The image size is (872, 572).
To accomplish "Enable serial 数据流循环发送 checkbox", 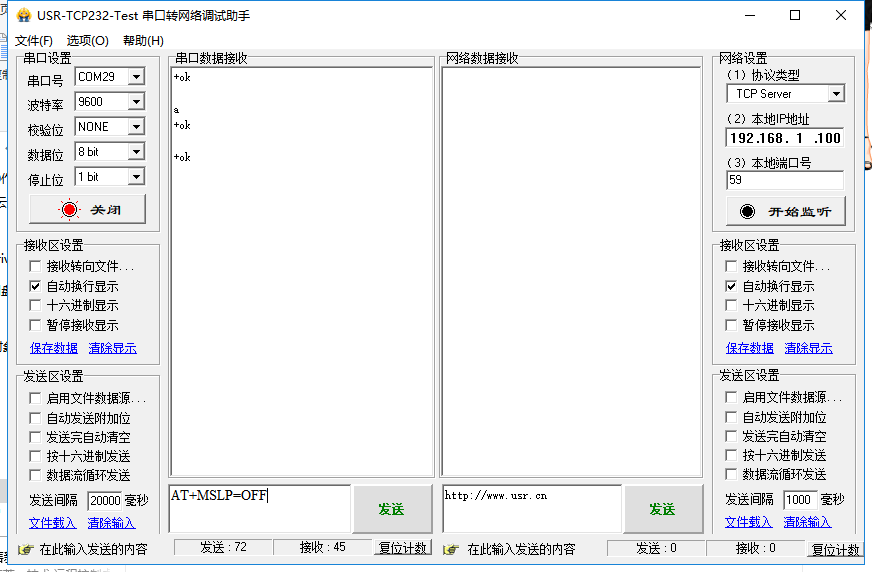I will coord(35,475).
